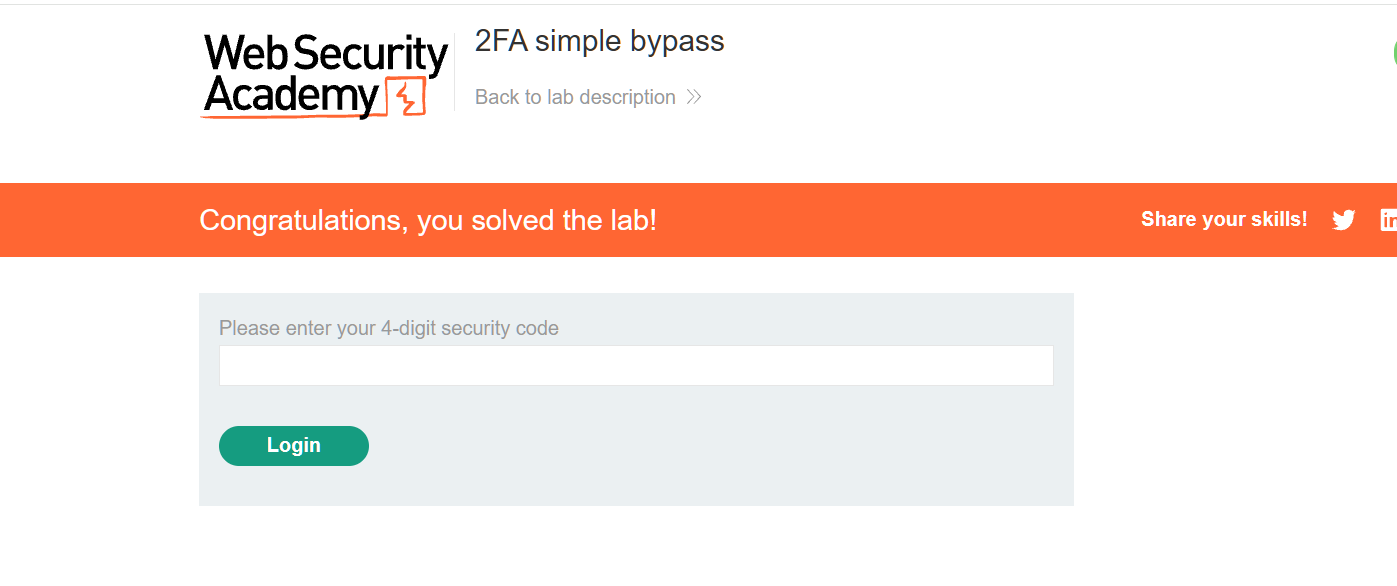Click the 'Academy' word in the logo
Image resolution: width=1397 pixels, height=586 pixels.
coord(290,97)
